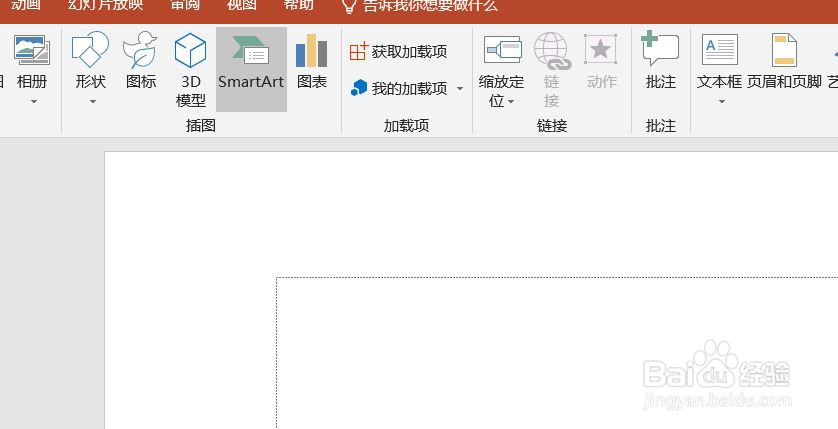Open the 帮助 help tab
The width and height of the screenshot is (838, 429).
click(298, 5)
